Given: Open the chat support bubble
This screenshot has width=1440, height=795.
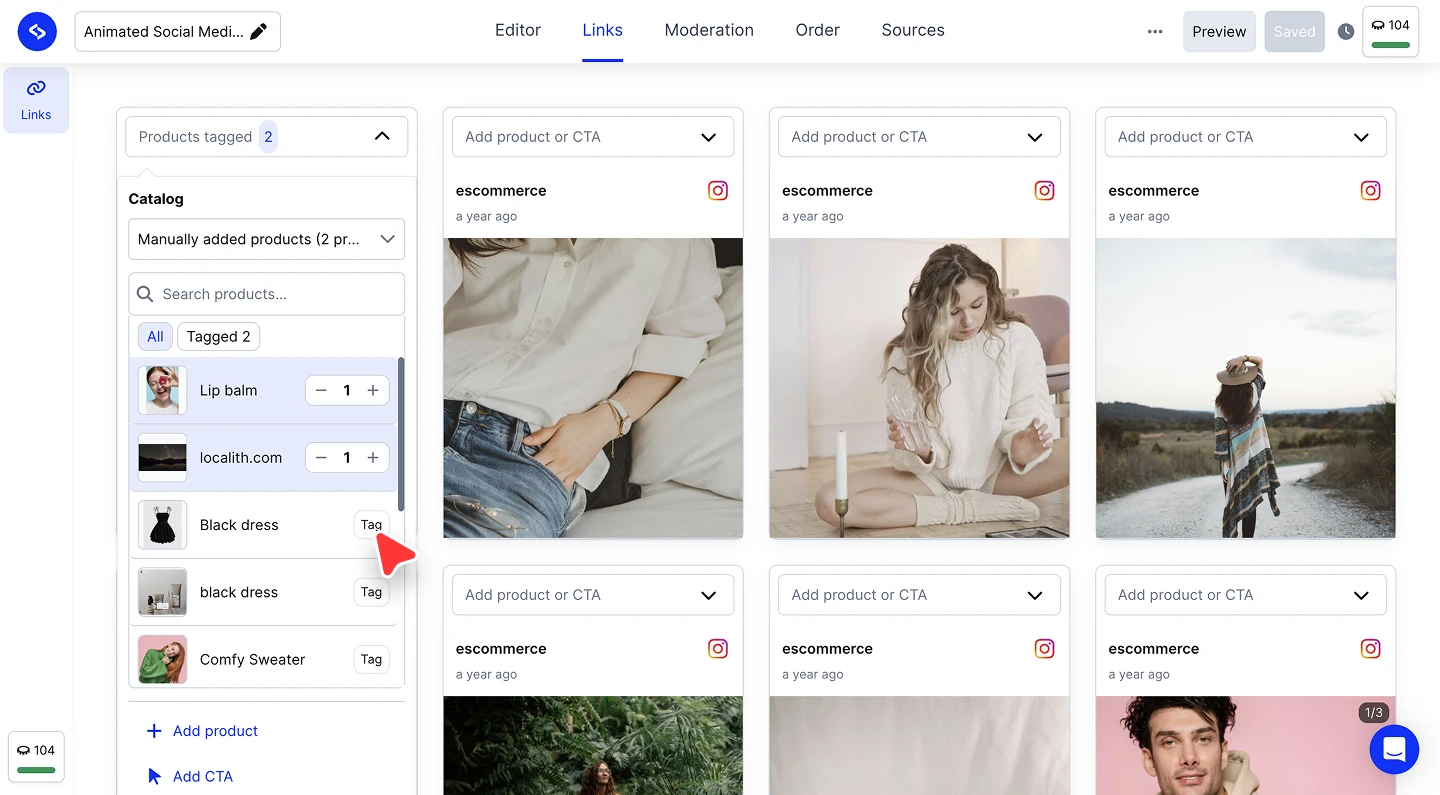Looking at the screenshot, I should (1394, 749).
